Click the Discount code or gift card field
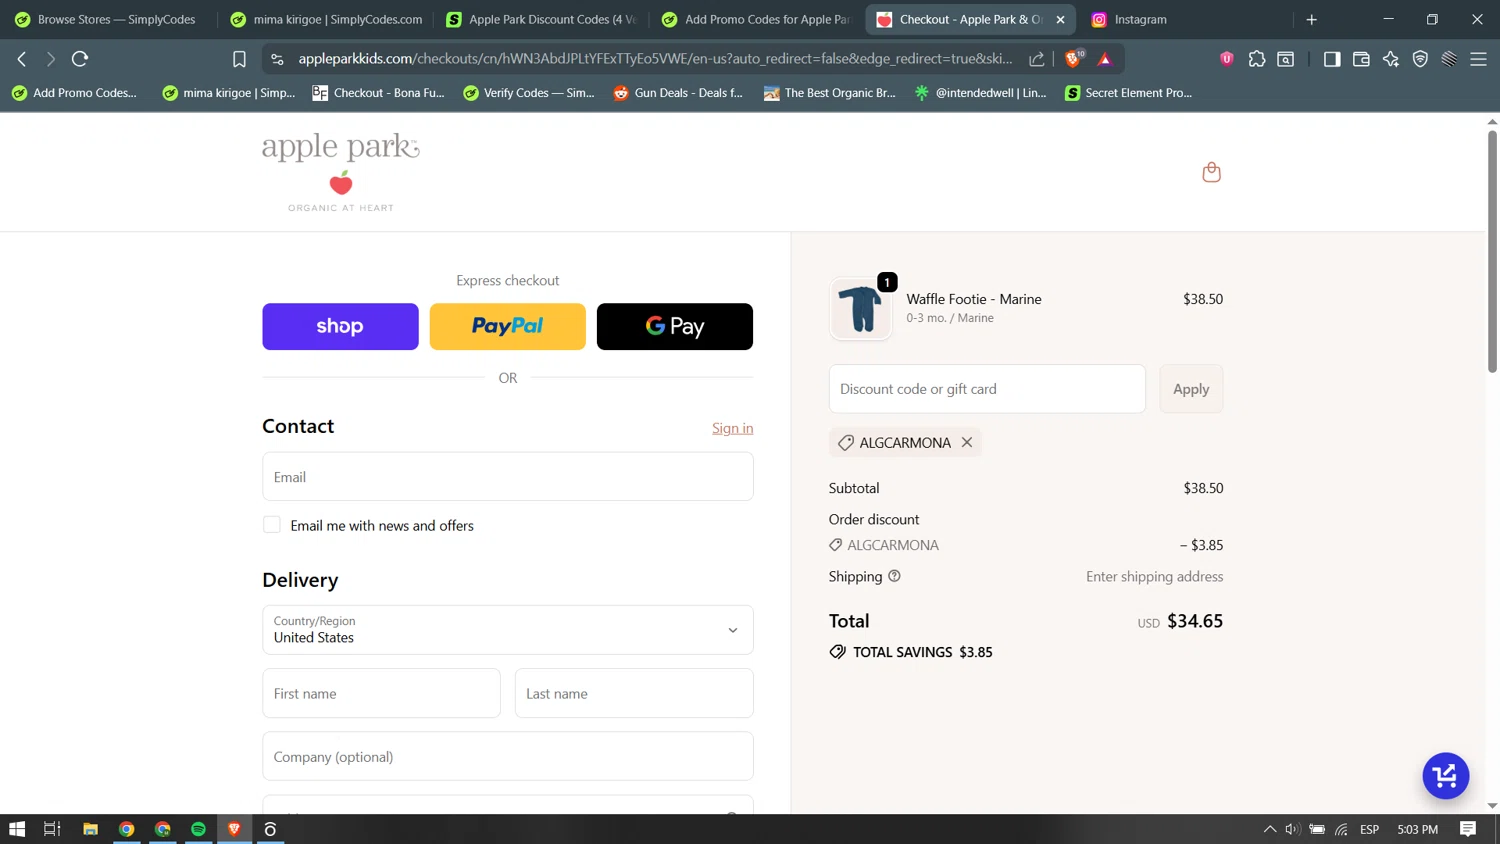The width and height of the screenshot is (1500, 844). [x=987, y=389]
